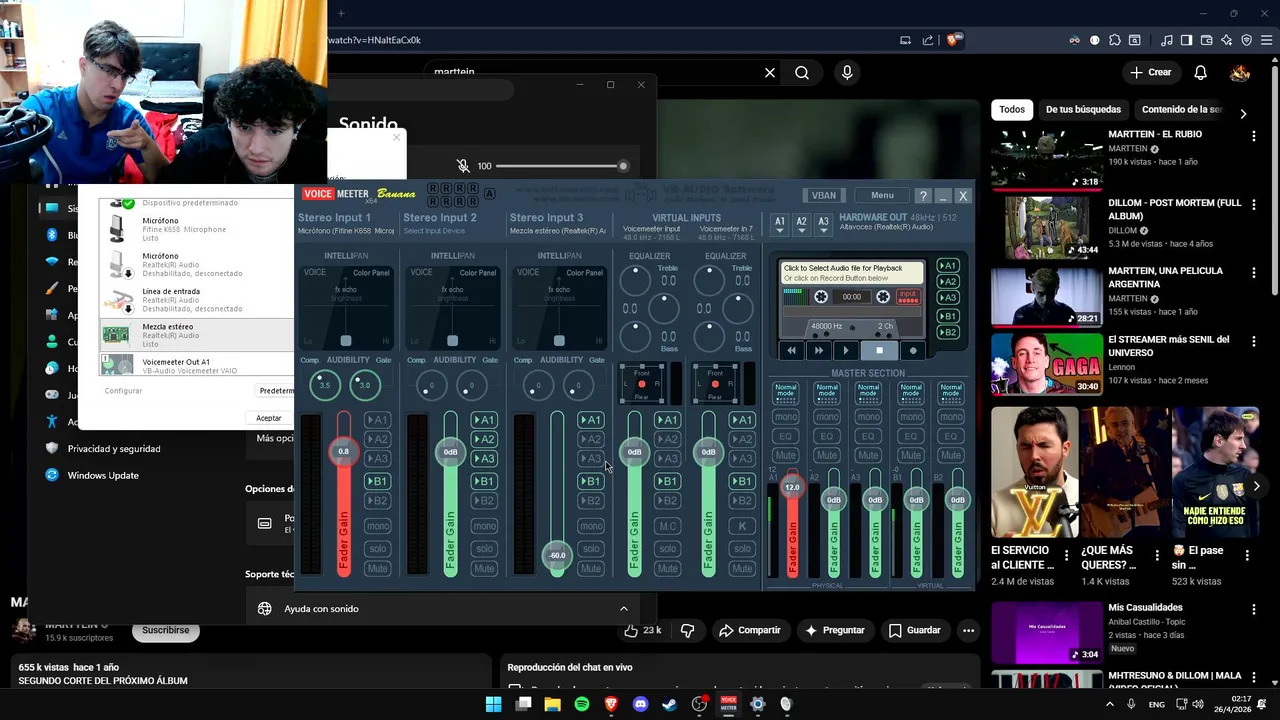Like the video with 23 k likes
The height and width of the screenshot is (720, 1280).
coord(642,630)
